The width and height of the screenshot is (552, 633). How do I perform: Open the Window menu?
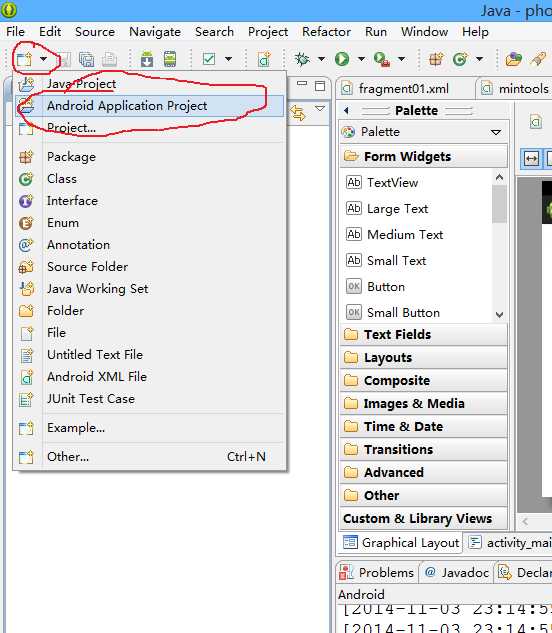424,31
